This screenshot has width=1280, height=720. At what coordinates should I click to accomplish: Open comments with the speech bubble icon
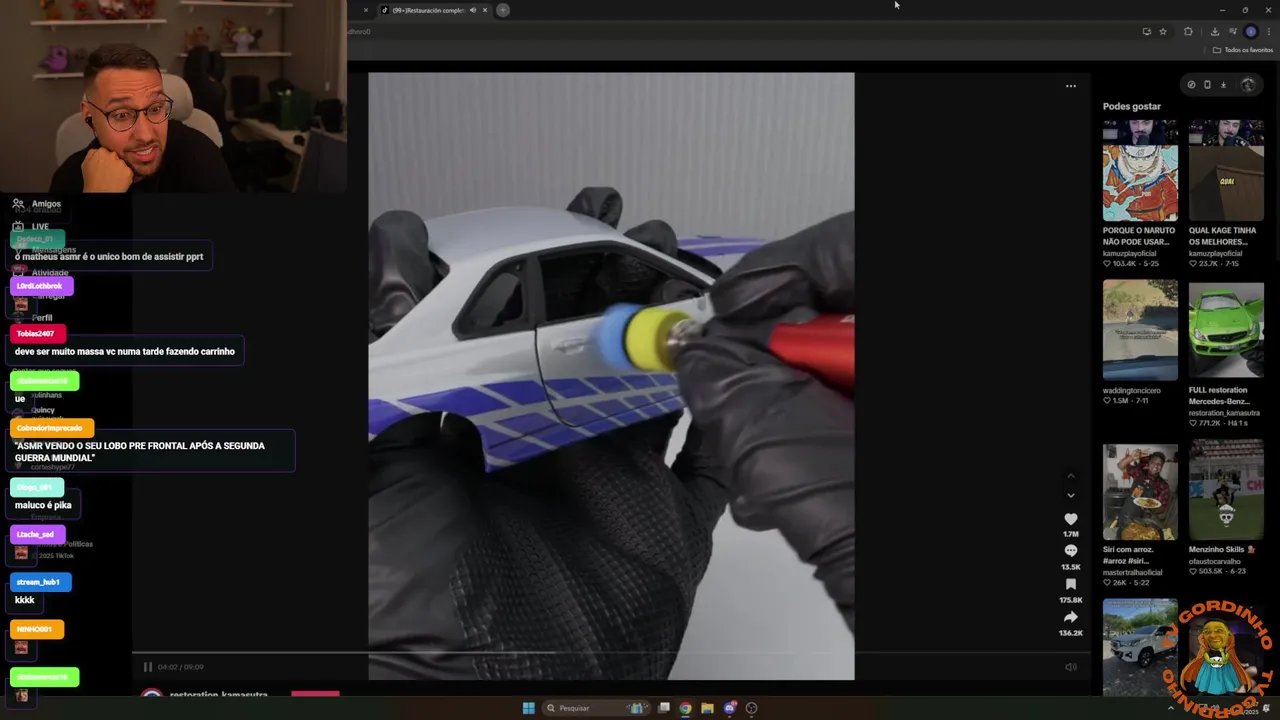click(1071, 551)
